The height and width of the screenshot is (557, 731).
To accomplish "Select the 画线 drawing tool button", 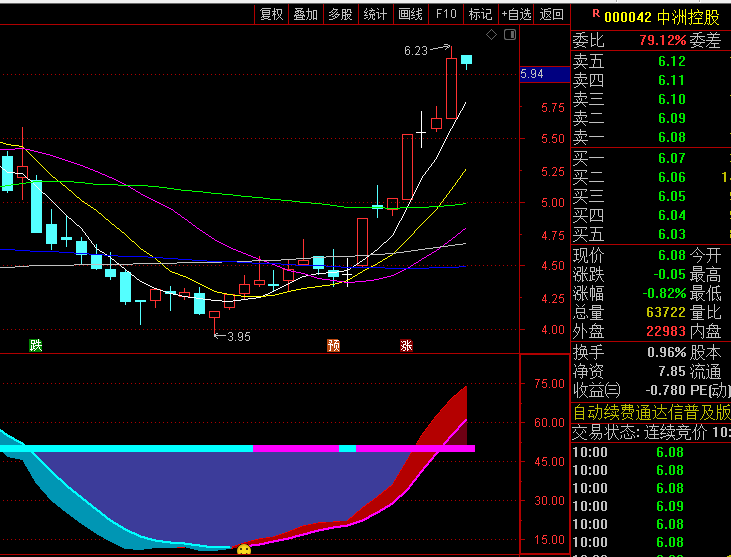I will click(410, 14).
